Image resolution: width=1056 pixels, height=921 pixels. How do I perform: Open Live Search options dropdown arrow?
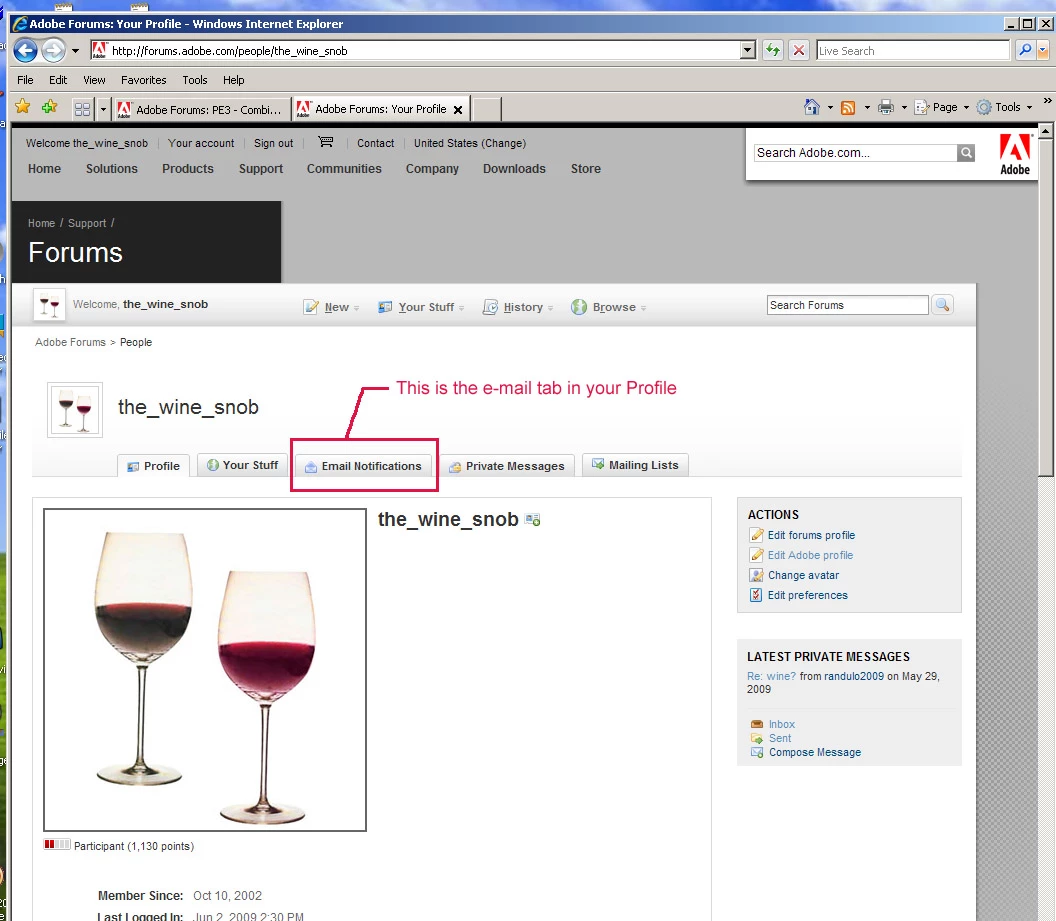click(x=1043, y=50)
